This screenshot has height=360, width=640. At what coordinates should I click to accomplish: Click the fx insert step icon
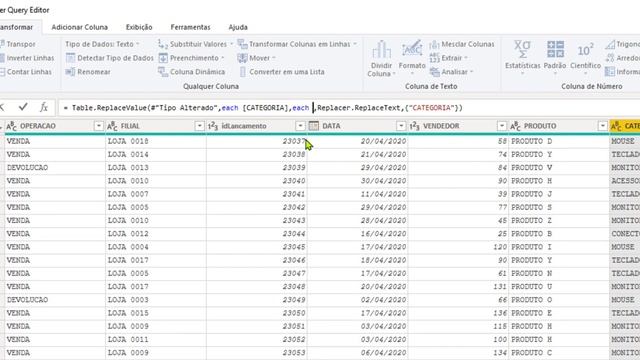coord(44,107)
